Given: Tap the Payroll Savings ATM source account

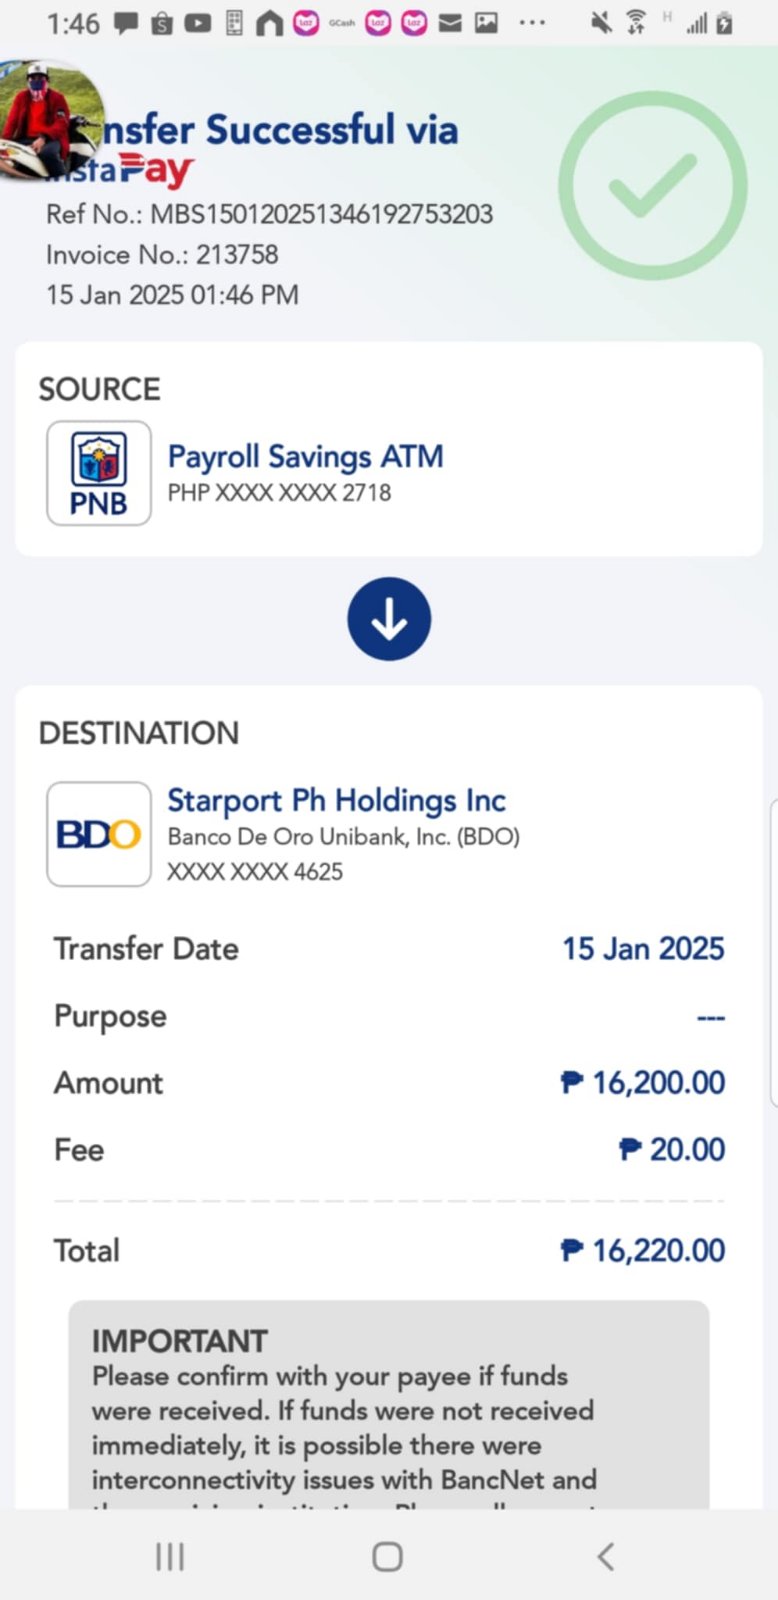Looking at the screenshot, I should point(305,457).
